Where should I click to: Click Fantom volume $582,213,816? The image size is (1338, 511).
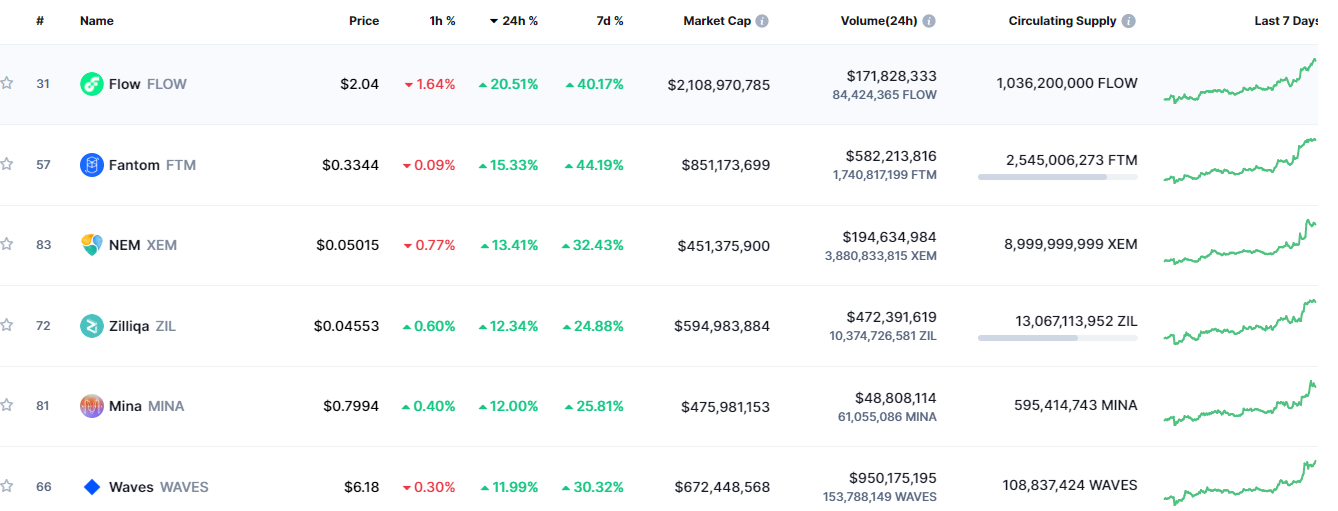[891, 155]
